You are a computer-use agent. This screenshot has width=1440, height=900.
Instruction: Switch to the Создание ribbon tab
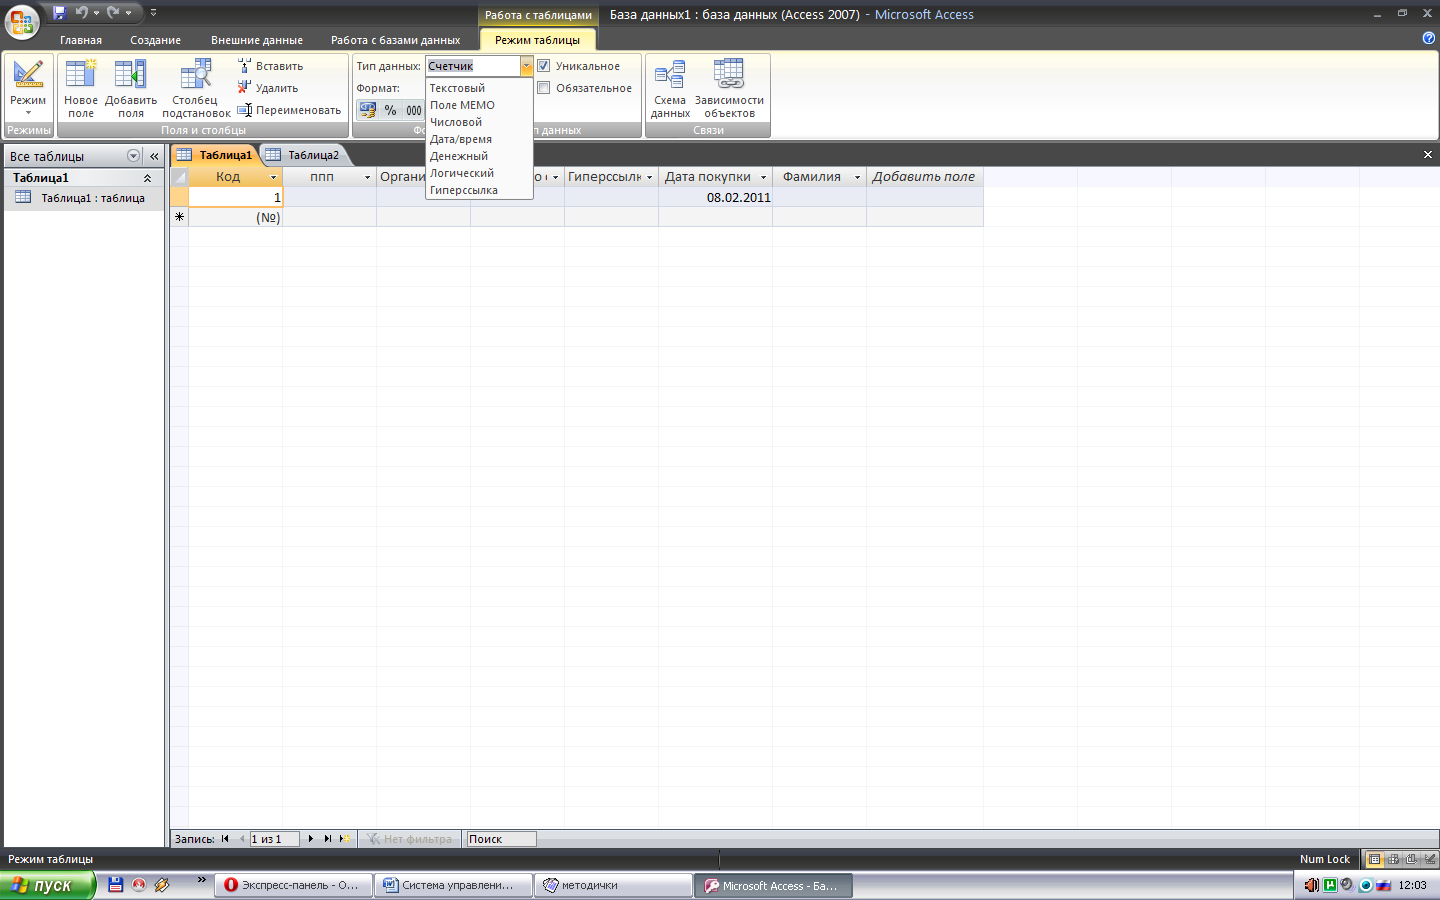coord(155,40)
